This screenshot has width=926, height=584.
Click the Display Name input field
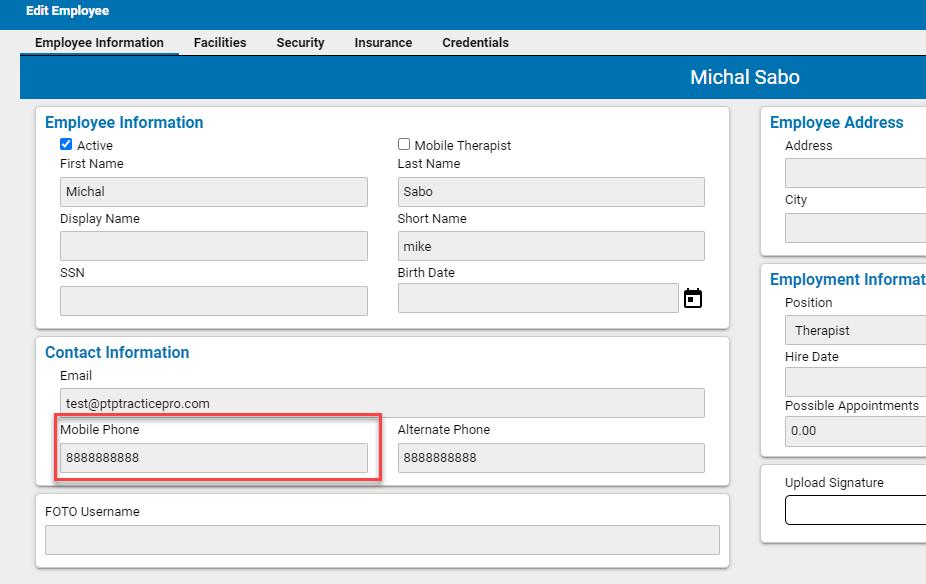[x=213, y=245]
